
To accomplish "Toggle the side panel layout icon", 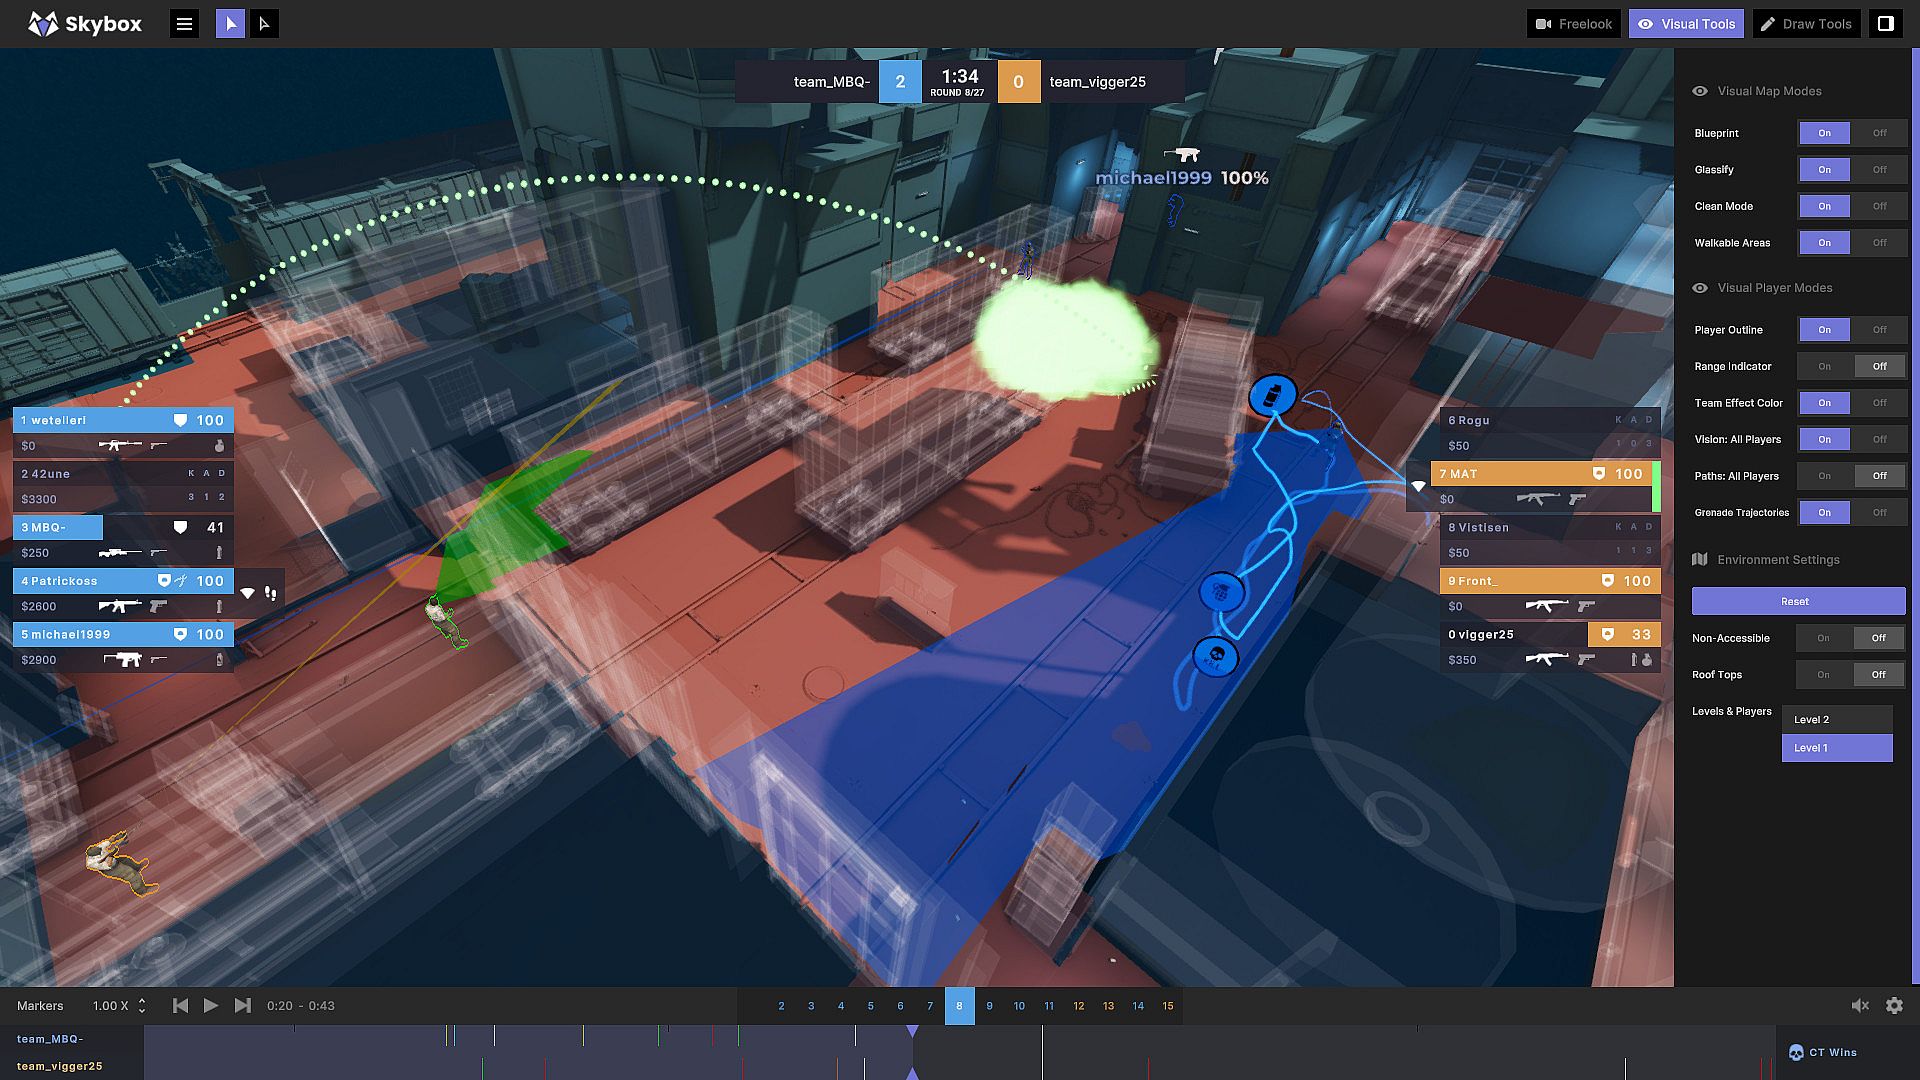I will click(1885, 24).
